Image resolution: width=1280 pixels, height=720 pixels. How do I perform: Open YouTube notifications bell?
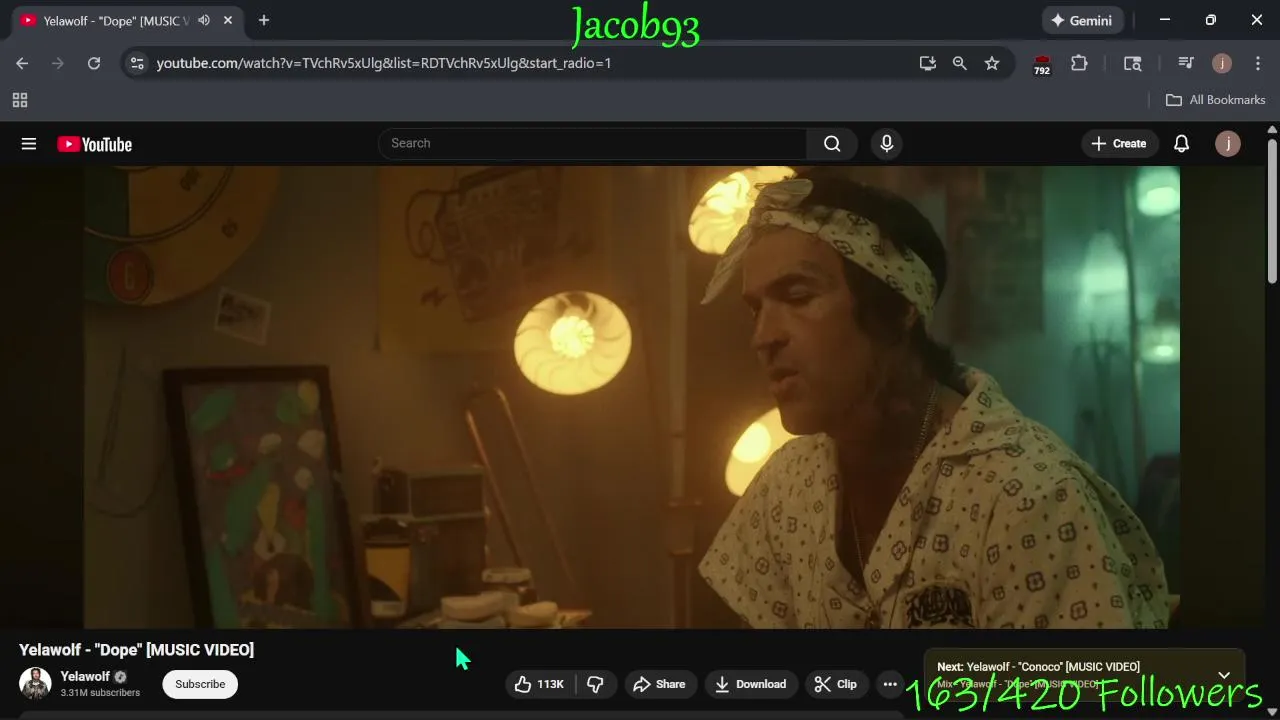tap(1181, 143)
